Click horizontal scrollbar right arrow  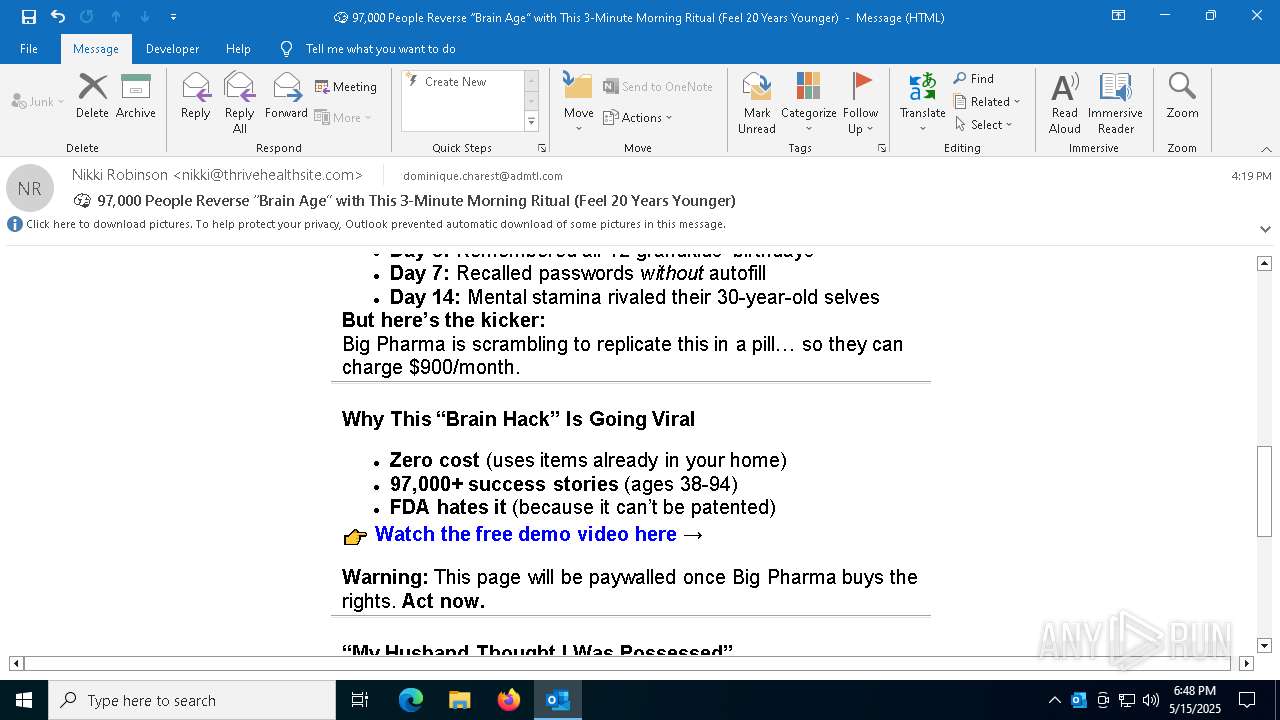click(x=1246, y=663)
